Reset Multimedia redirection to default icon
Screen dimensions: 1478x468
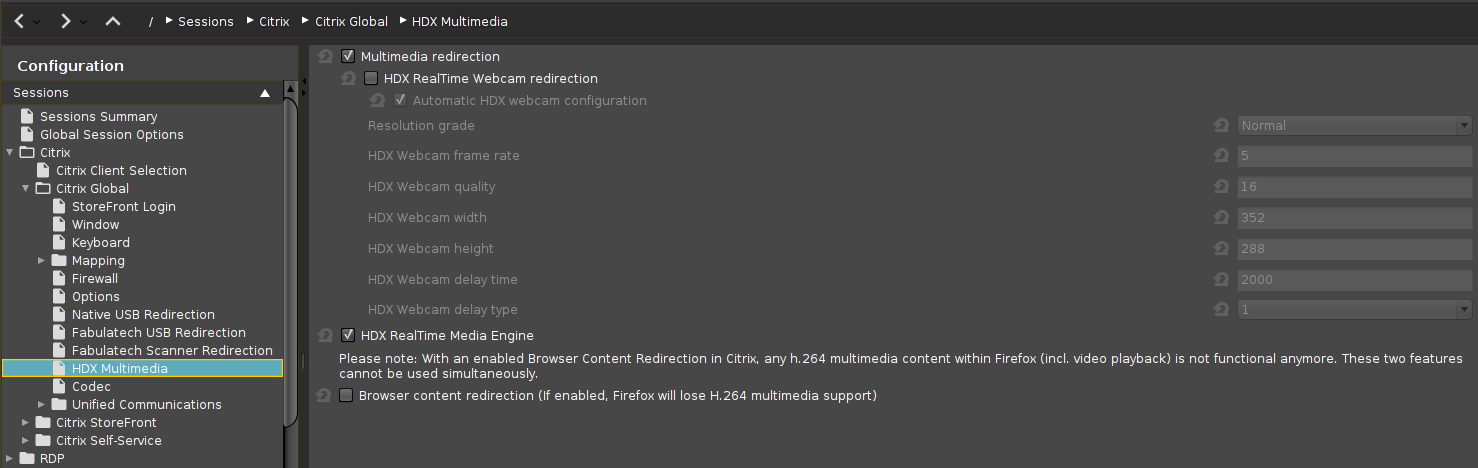click(325, 57)
